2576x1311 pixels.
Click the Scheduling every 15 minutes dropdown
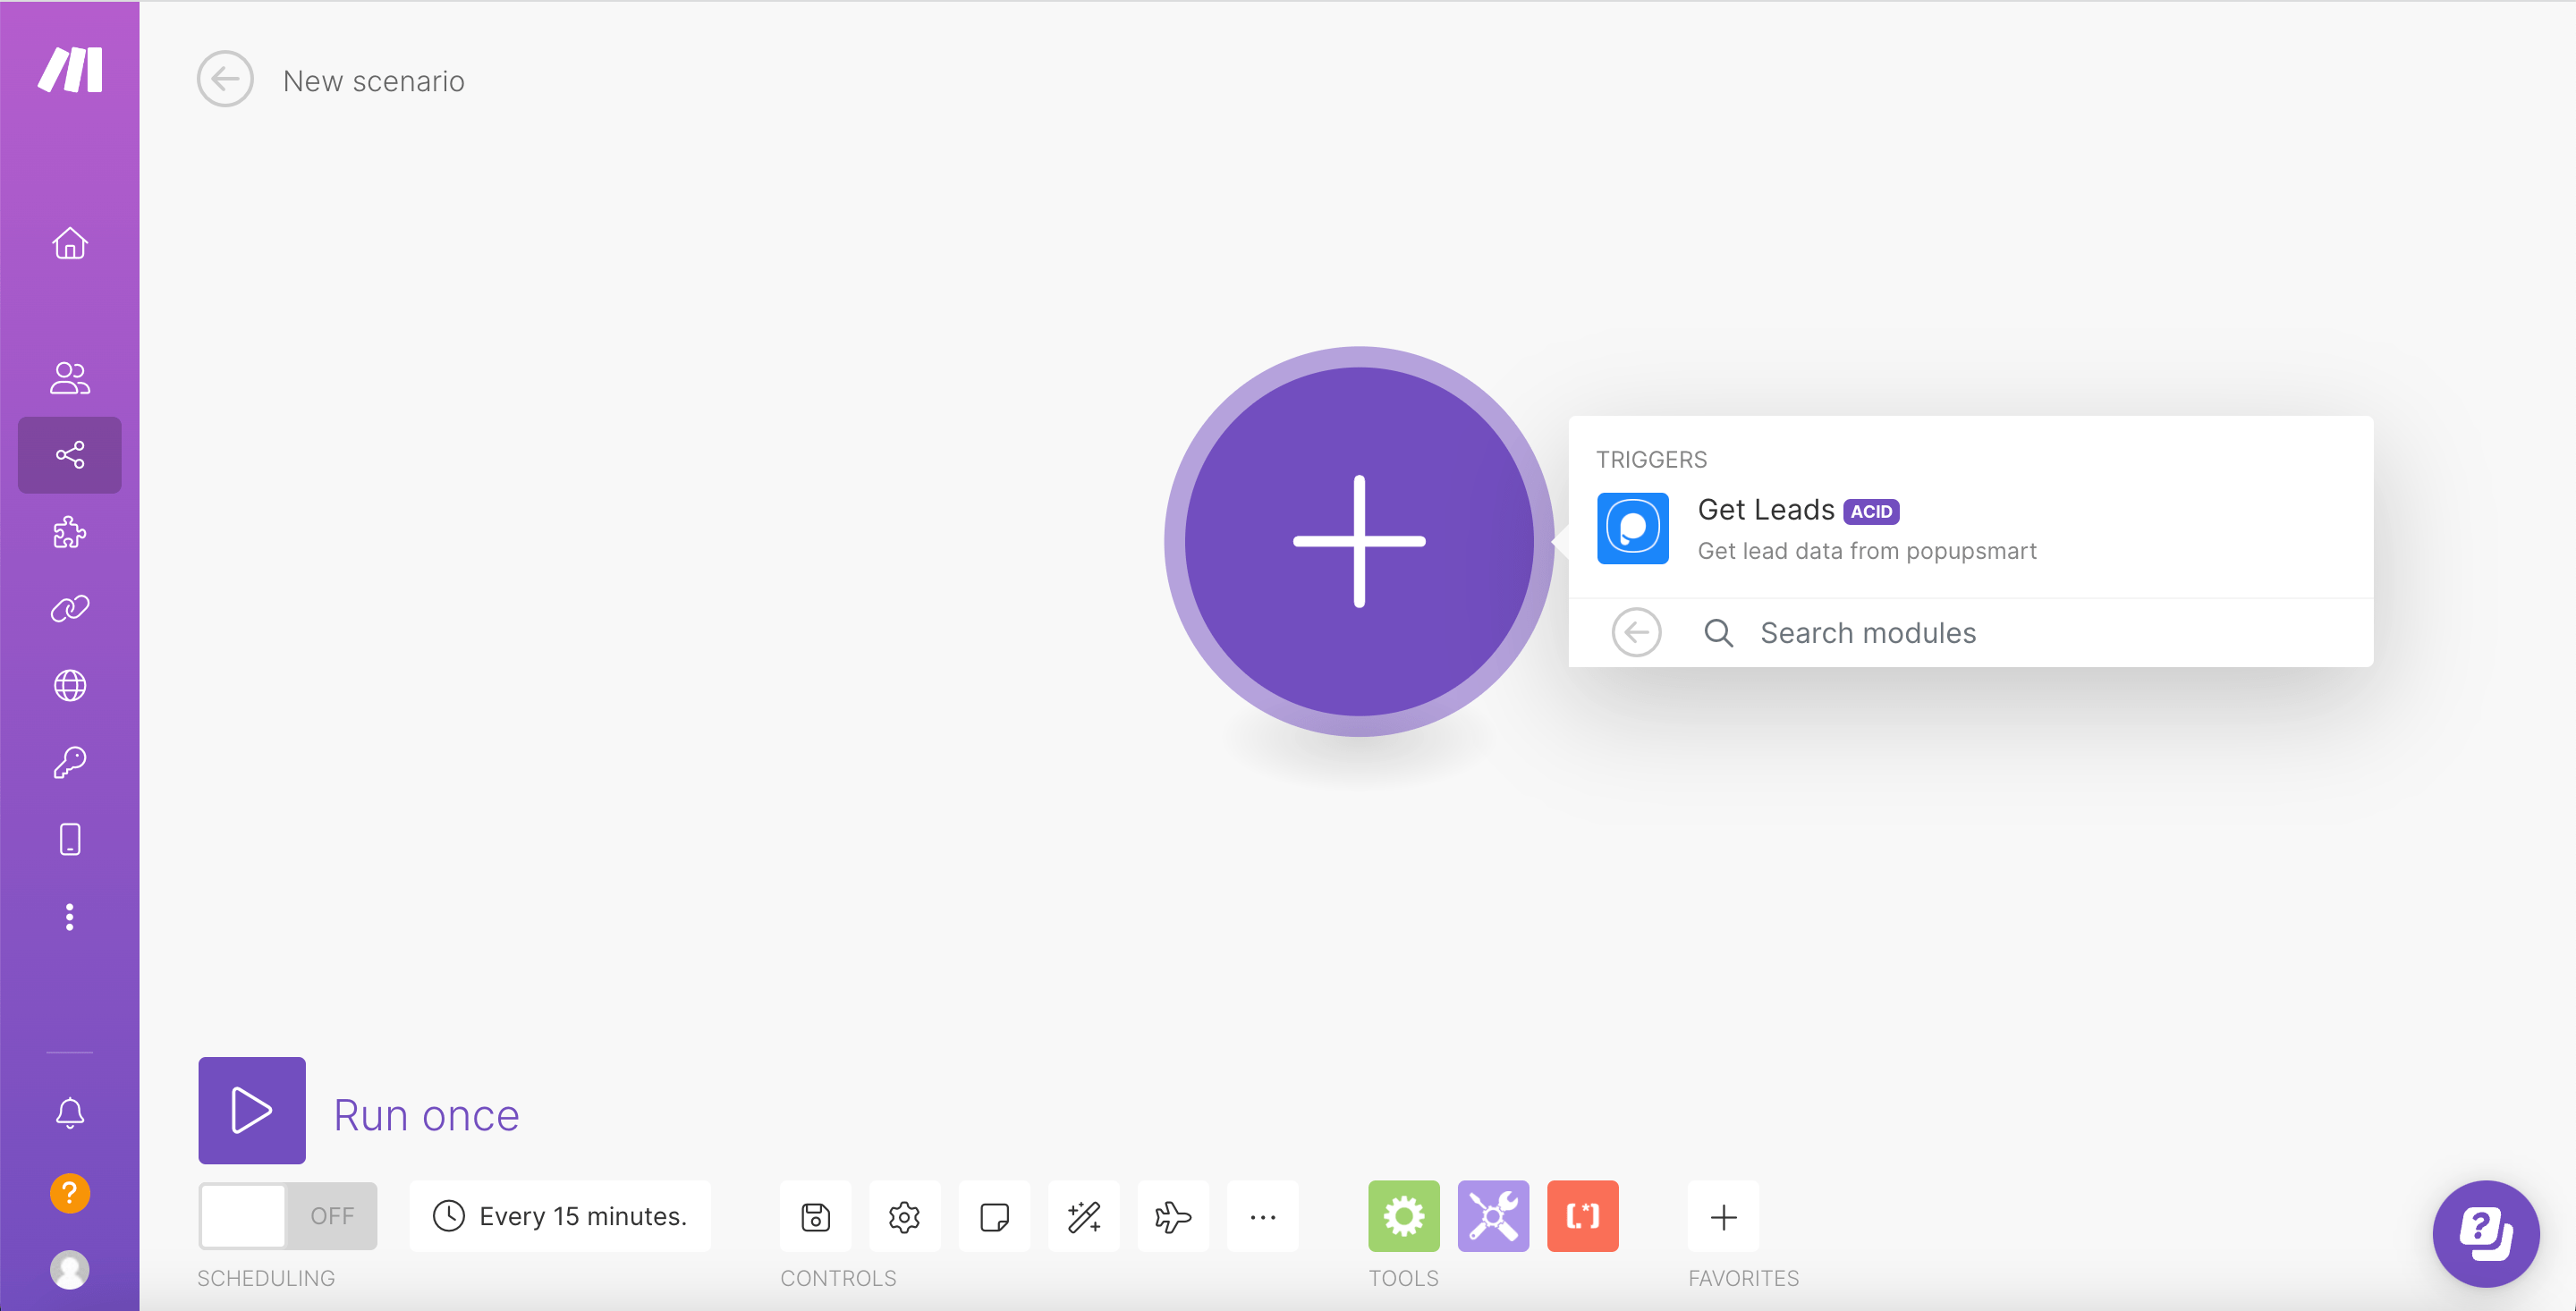[x=558, y=1215]
